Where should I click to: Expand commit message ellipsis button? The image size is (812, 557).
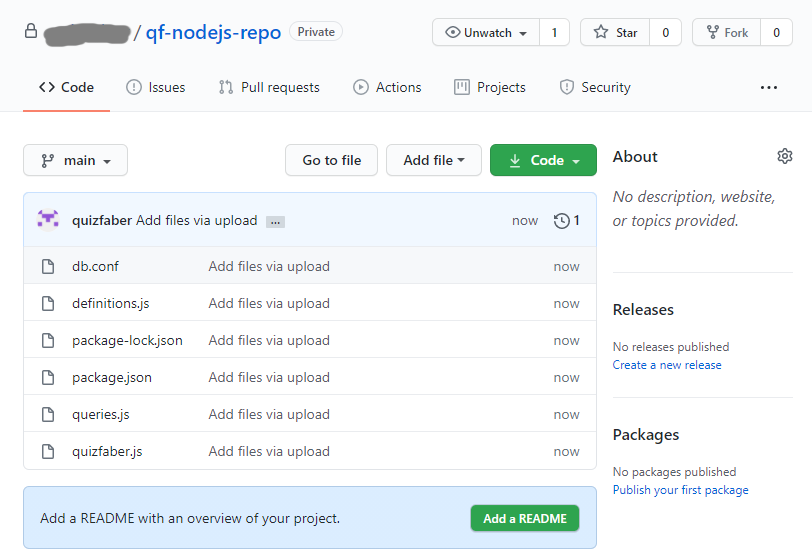point(275,221)
